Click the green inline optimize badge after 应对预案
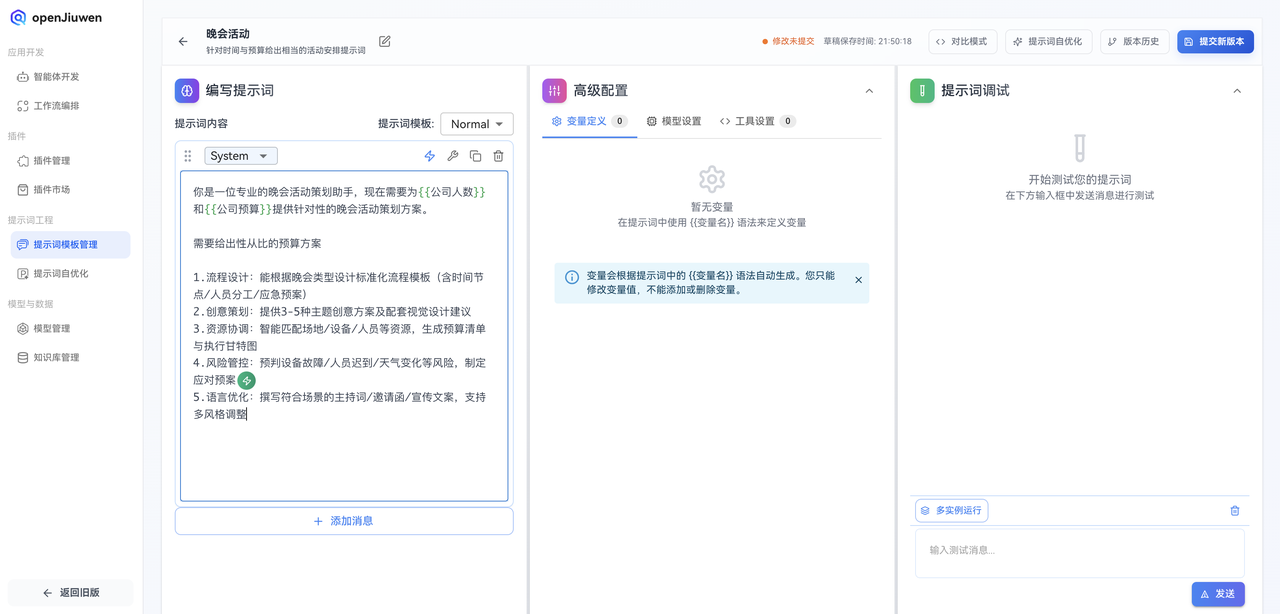Viewport: 1280px width, 614px height. (246, 381)
